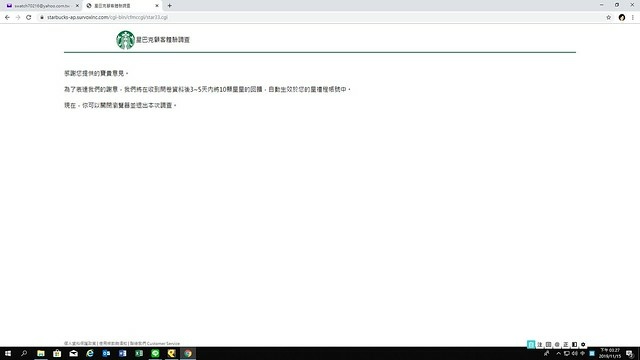Open Word from the taskbar
Viewport: 640px width, 360px height.
122,353
